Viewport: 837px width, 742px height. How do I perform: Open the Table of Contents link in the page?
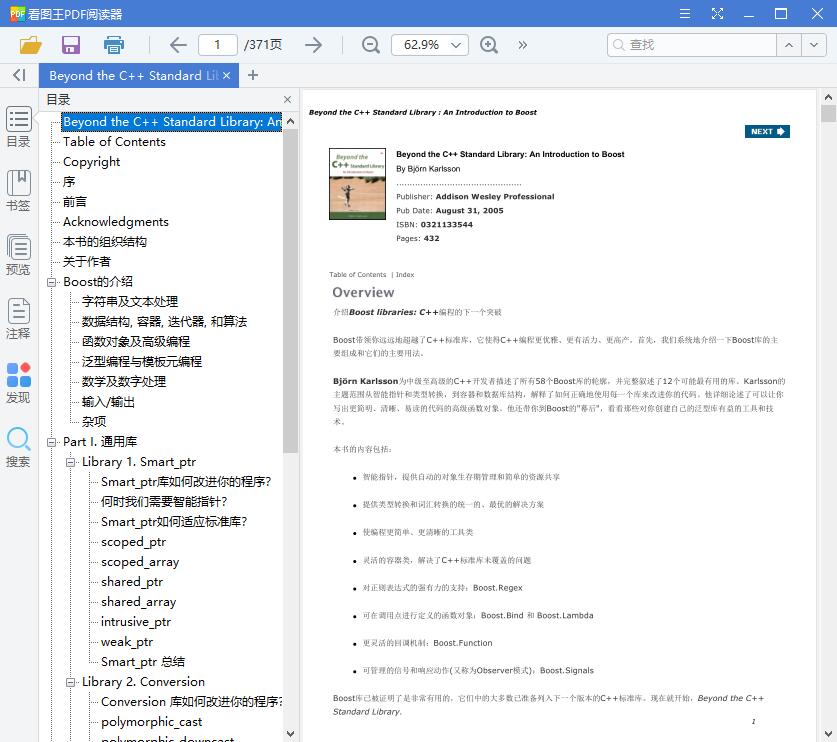click(x=357, y=274)
